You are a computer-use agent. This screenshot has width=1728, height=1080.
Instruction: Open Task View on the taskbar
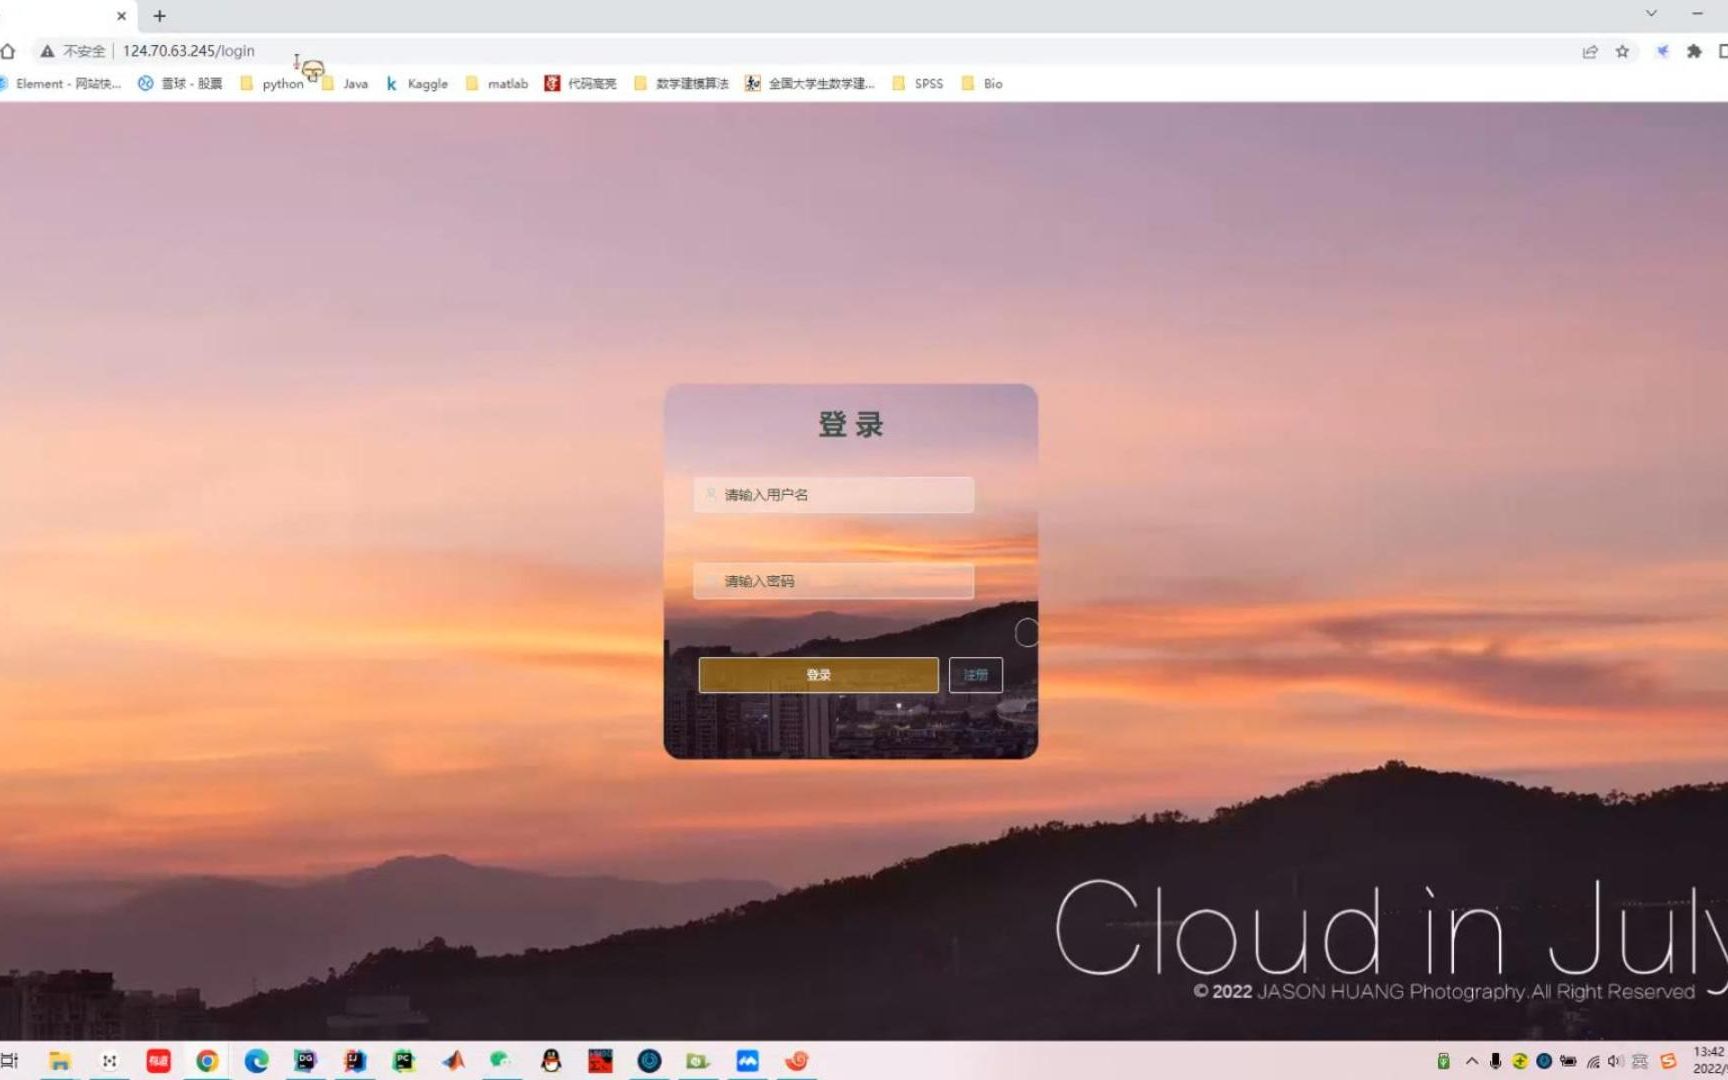click(x=9, y=1061)
